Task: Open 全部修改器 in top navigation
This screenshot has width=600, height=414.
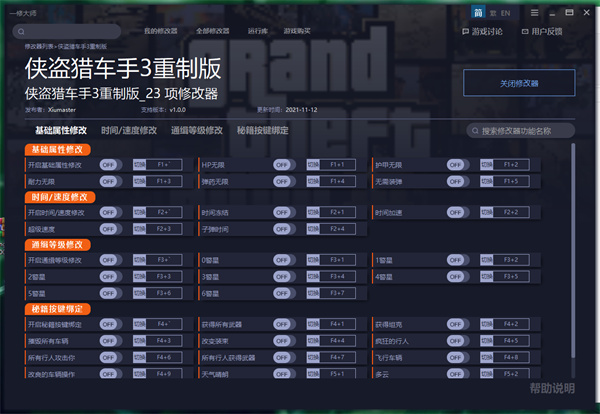Action: pyautogui.click(x=215, y=32)
